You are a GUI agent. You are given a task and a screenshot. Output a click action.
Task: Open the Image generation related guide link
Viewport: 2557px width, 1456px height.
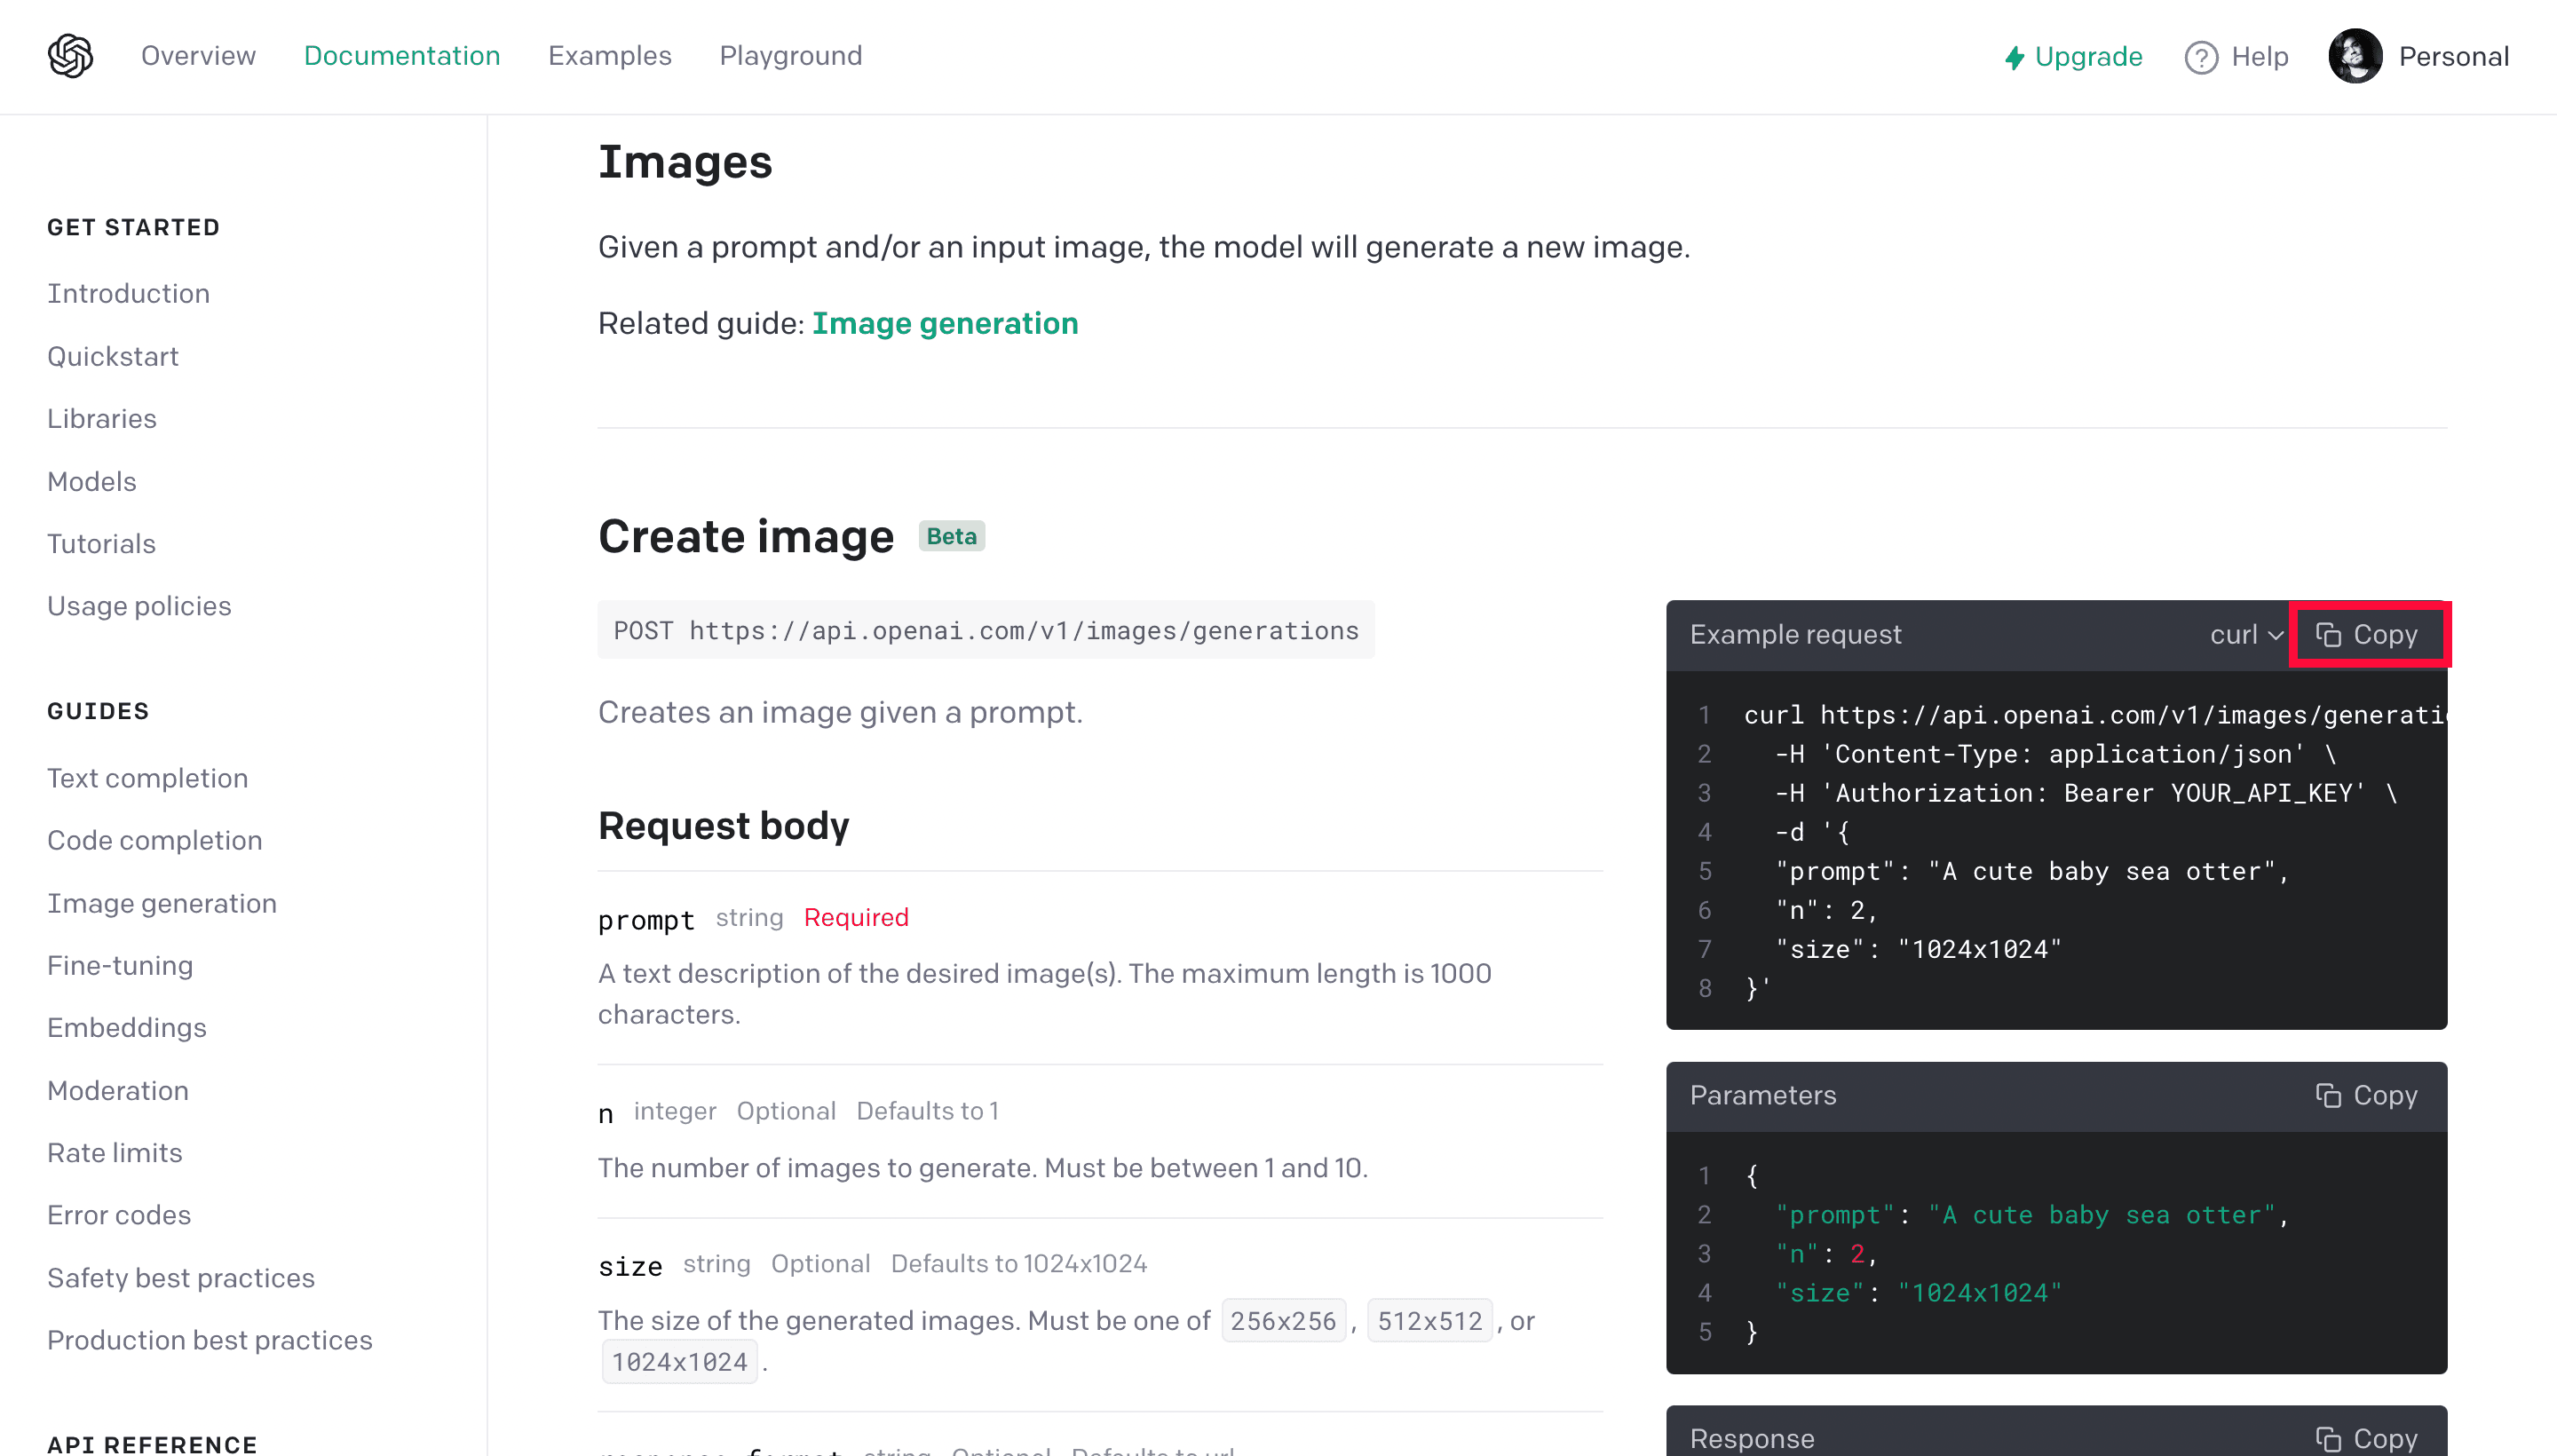(945, 321)
